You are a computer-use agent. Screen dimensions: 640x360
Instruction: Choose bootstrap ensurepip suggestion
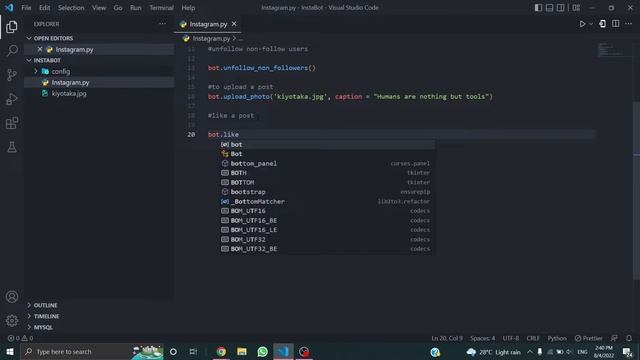pyautogui.click(x=327, y=192)
